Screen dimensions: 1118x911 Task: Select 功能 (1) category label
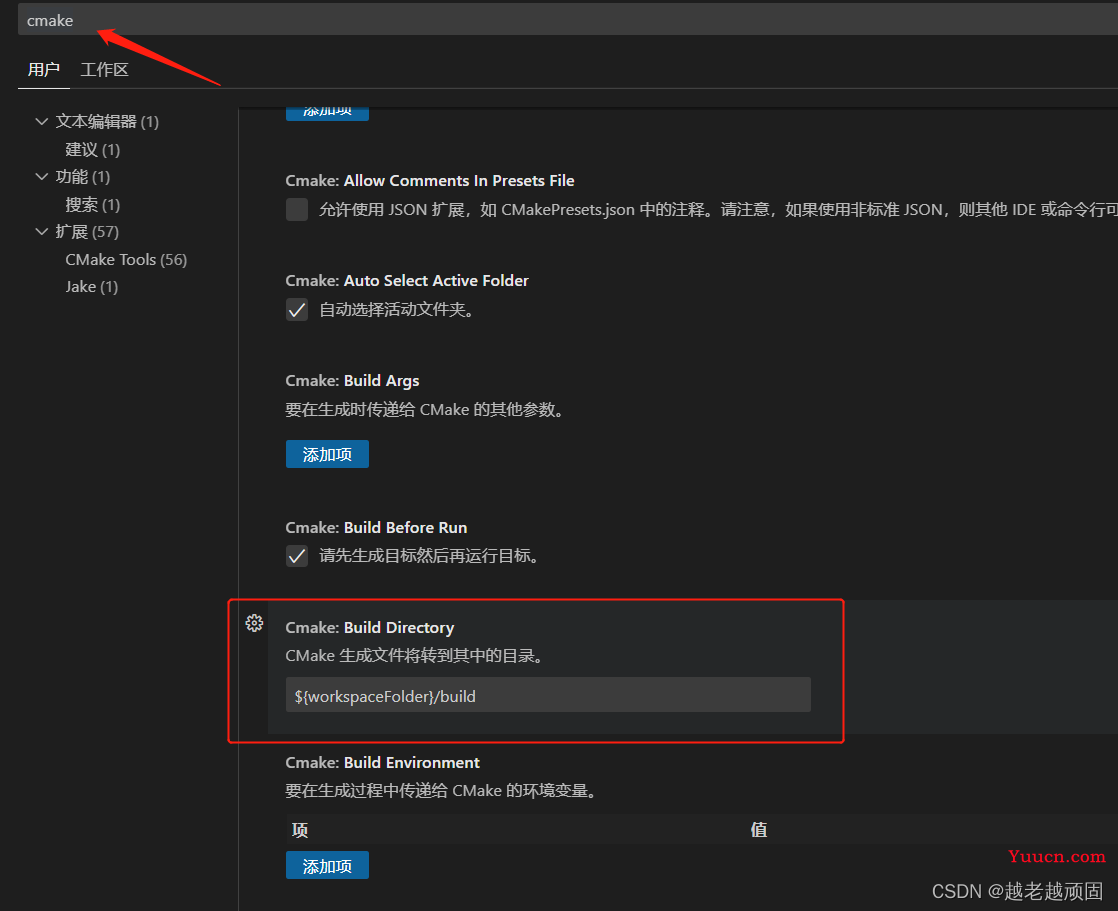click(x=83, y=177)
